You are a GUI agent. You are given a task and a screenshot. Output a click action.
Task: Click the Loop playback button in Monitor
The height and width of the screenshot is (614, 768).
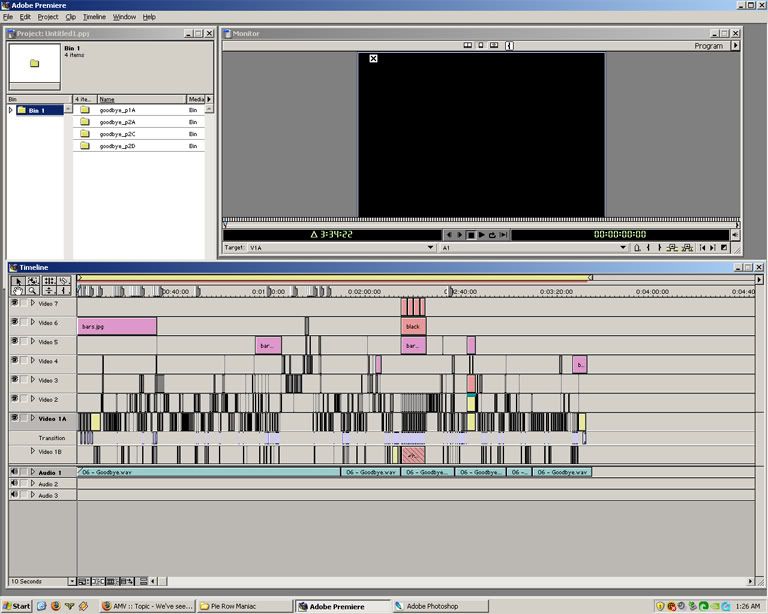[x=492, y=235]
